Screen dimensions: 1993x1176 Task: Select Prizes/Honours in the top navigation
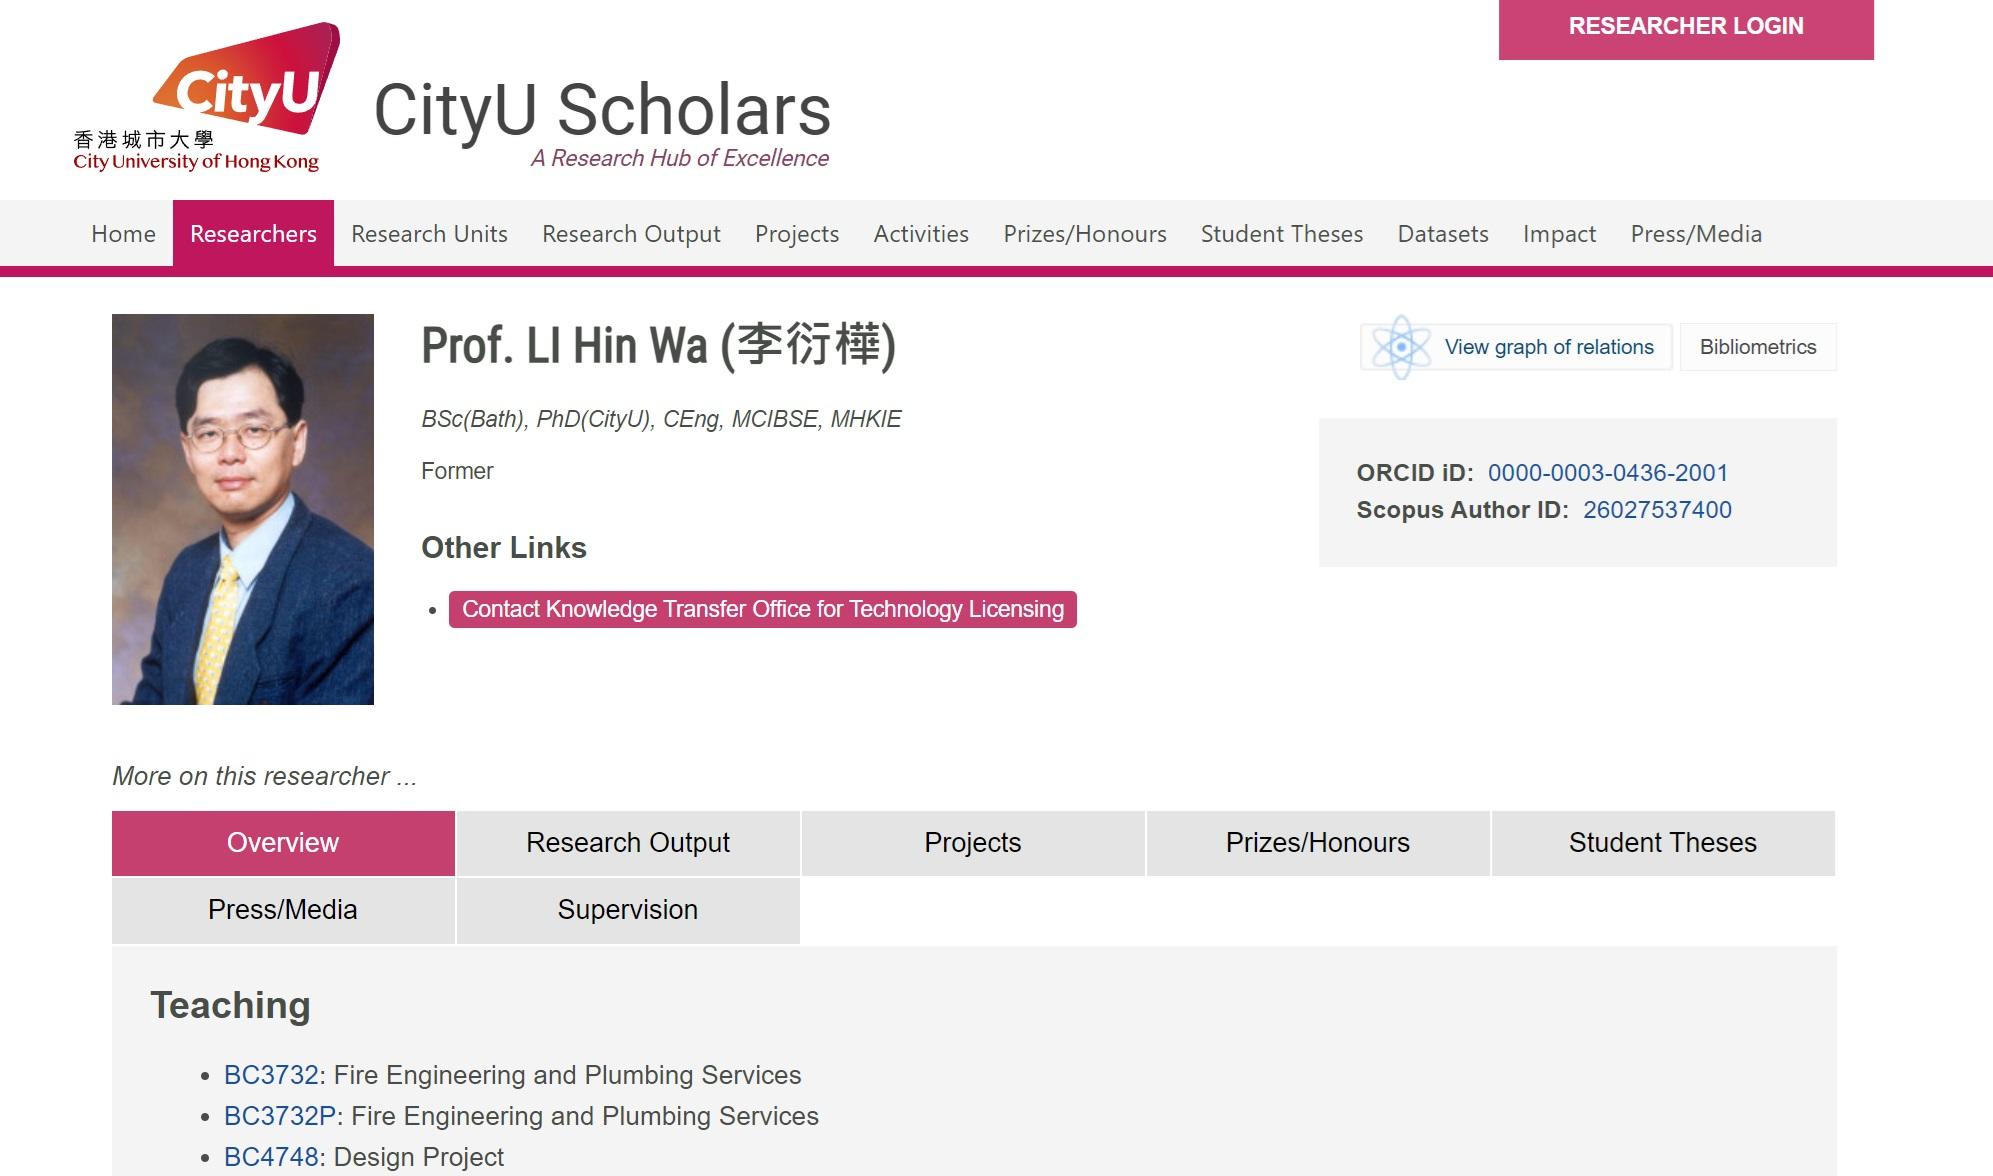(1084, 234)
